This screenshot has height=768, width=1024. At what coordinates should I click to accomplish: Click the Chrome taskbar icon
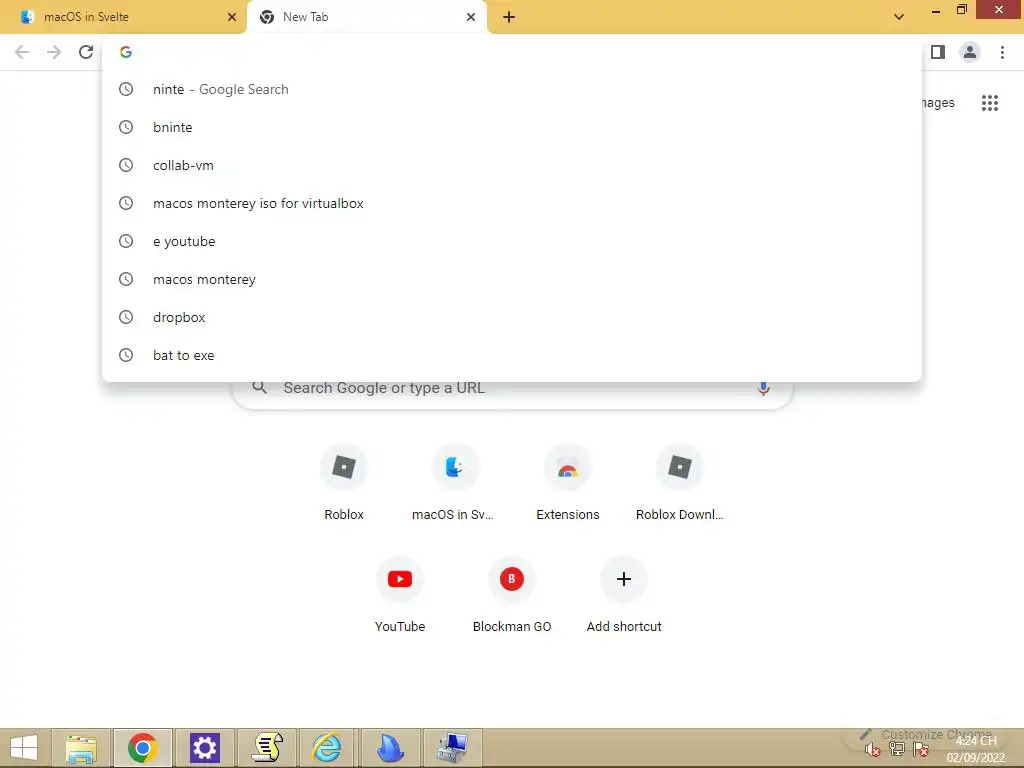click(x=143, y=748)
